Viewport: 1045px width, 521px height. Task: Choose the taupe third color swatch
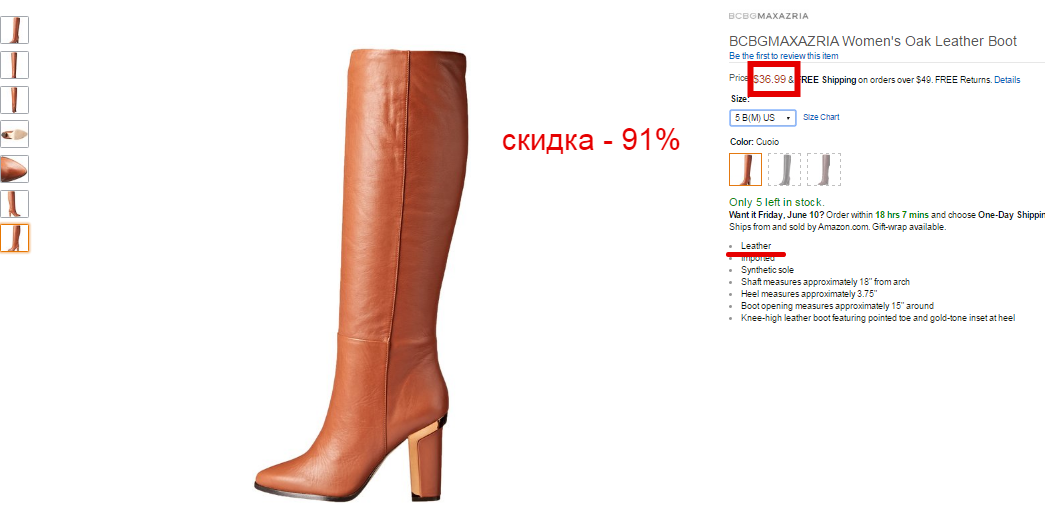click(824, 169)
